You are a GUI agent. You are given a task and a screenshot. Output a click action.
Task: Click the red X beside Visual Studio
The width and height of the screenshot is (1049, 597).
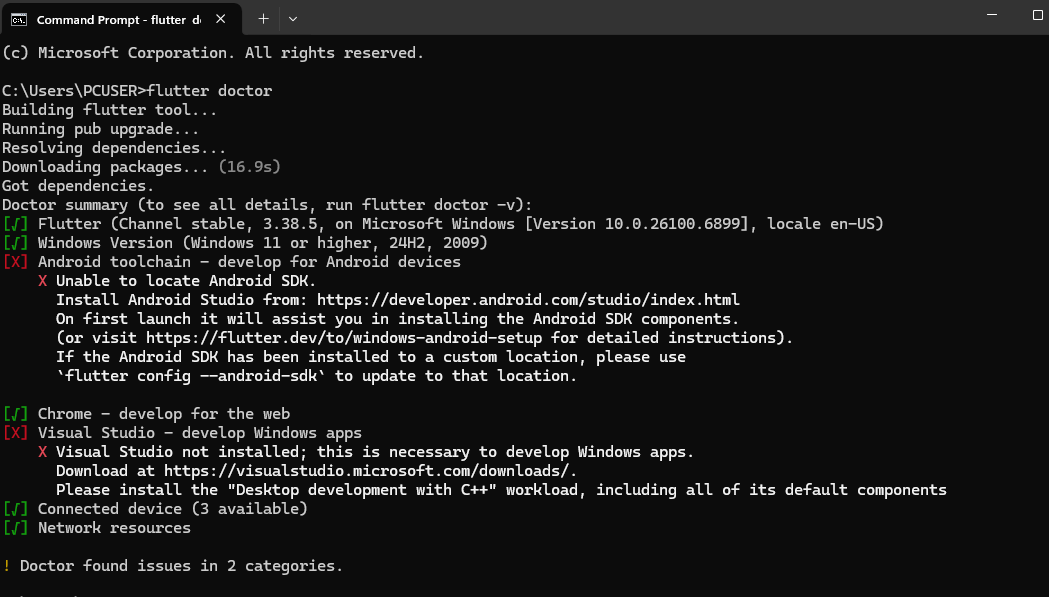pos(15,433)
